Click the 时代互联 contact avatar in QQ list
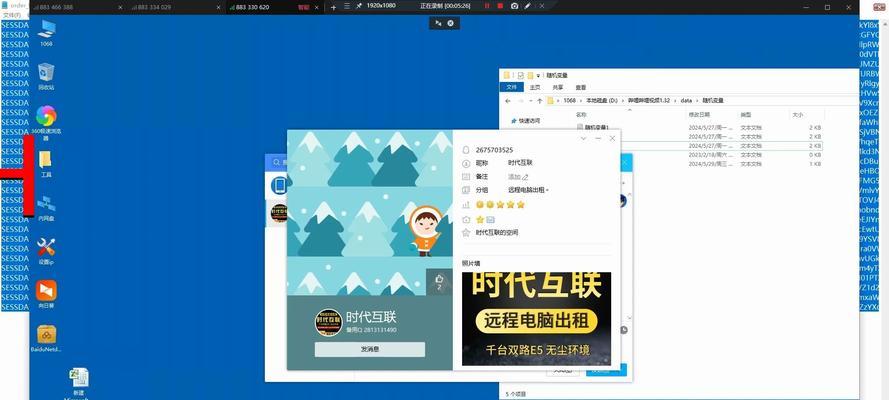This screenshot has height=400, width=889. click(279, 213)
